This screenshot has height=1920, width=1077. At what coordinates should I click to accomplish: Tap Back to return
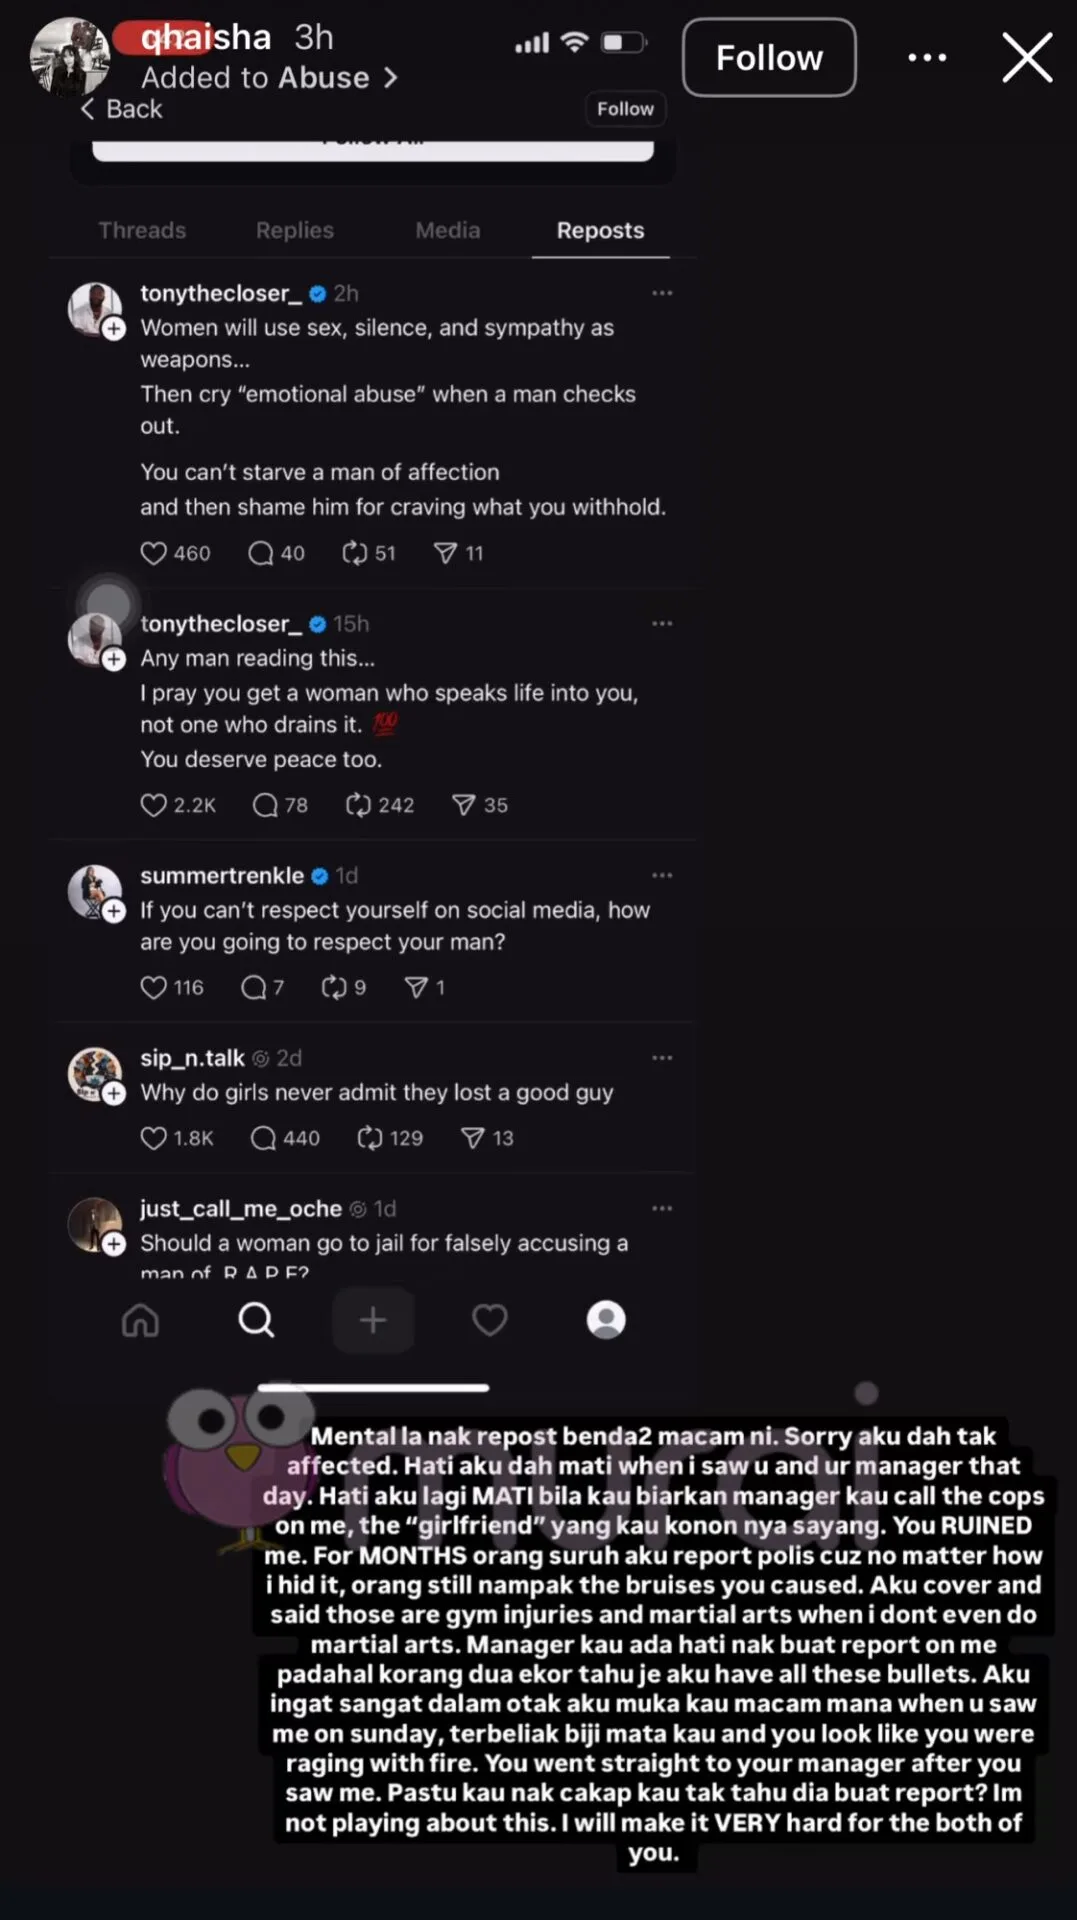click(122, 109)
